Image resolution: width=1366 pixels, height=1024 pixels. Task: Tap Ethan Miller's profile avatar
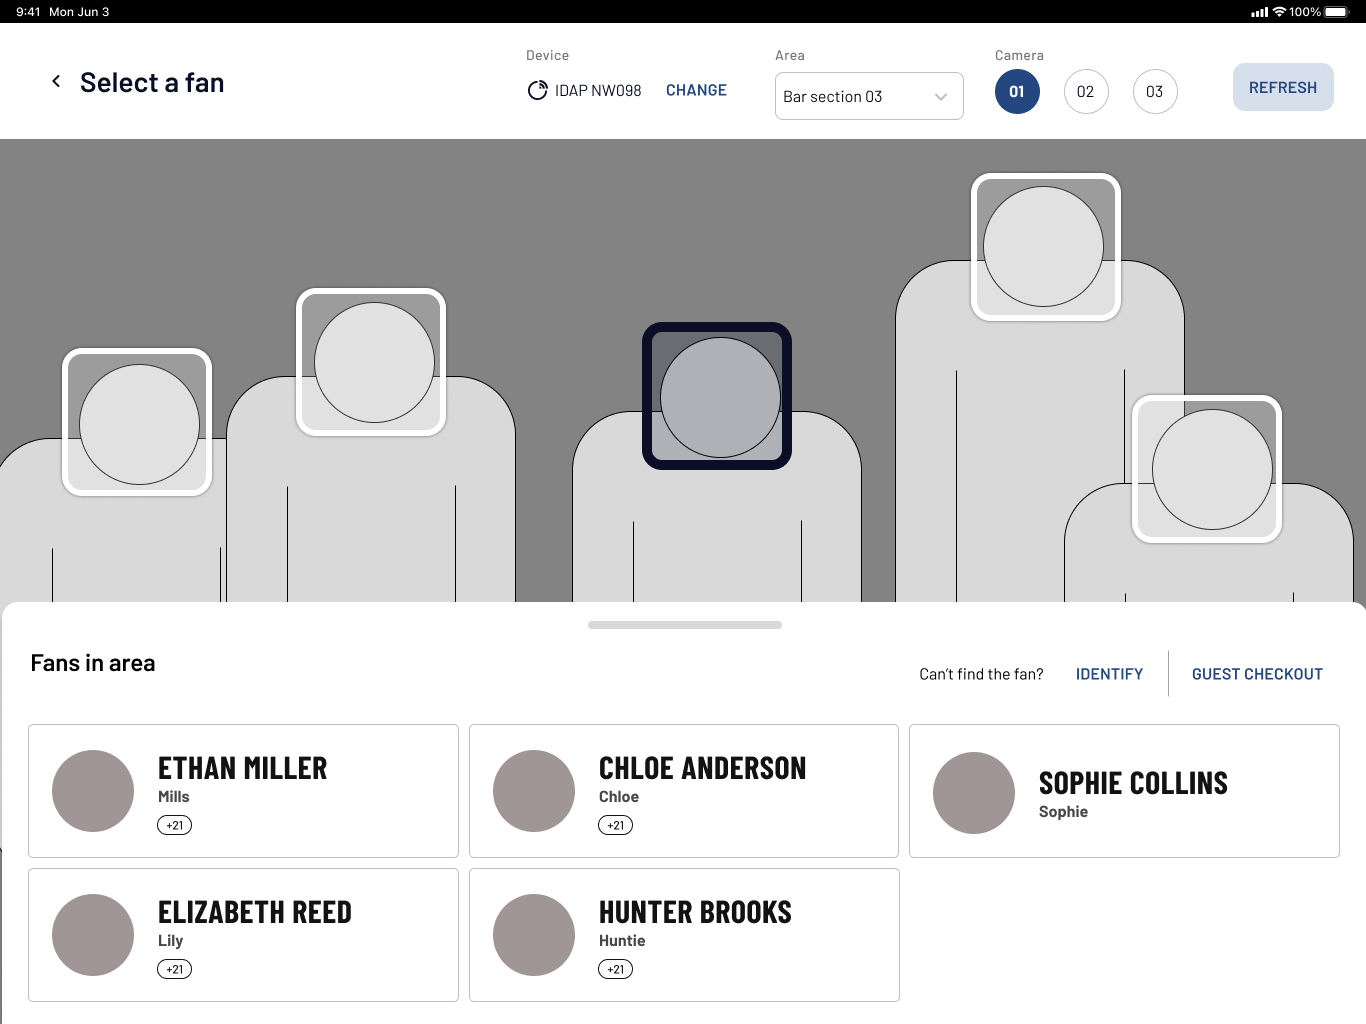pos(93,791)
